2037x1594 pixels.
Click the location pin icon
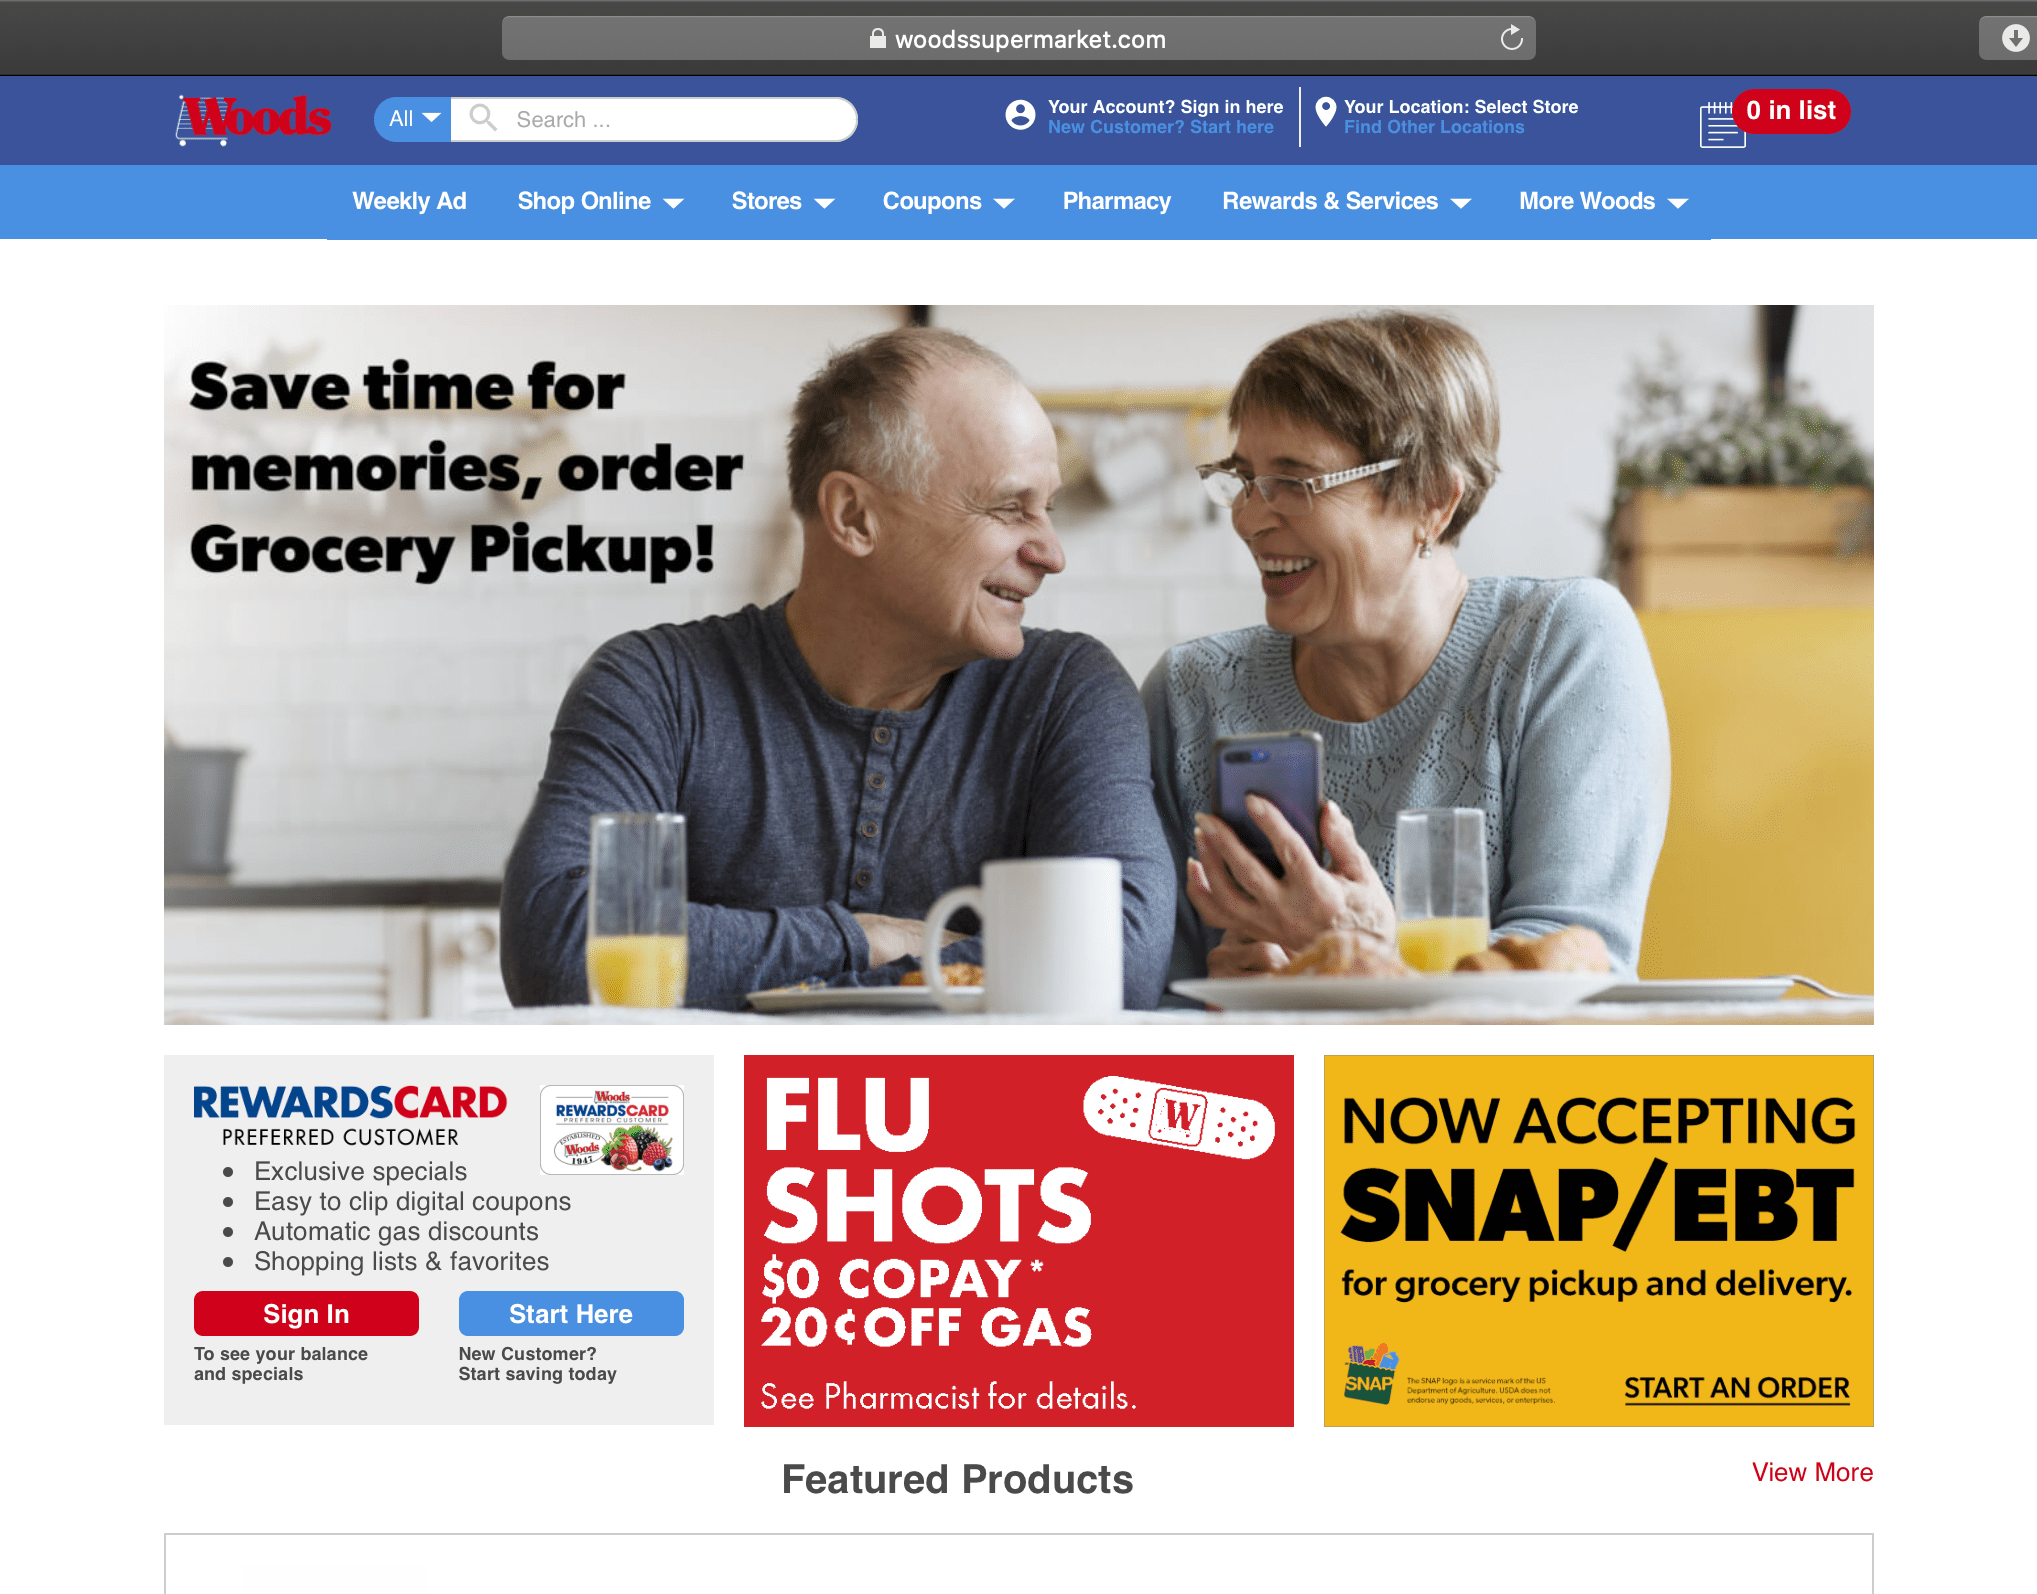[x=1325, y=112]
